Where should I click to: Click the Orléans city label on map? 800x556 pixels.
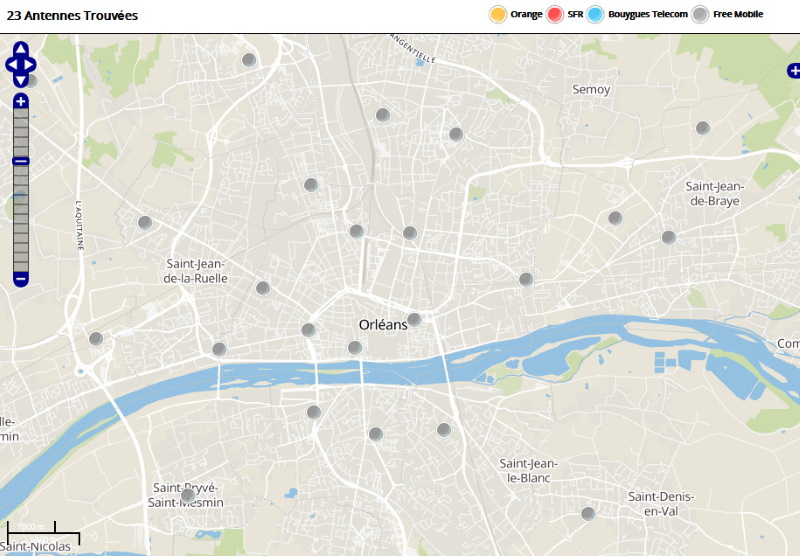pos(383,325)
